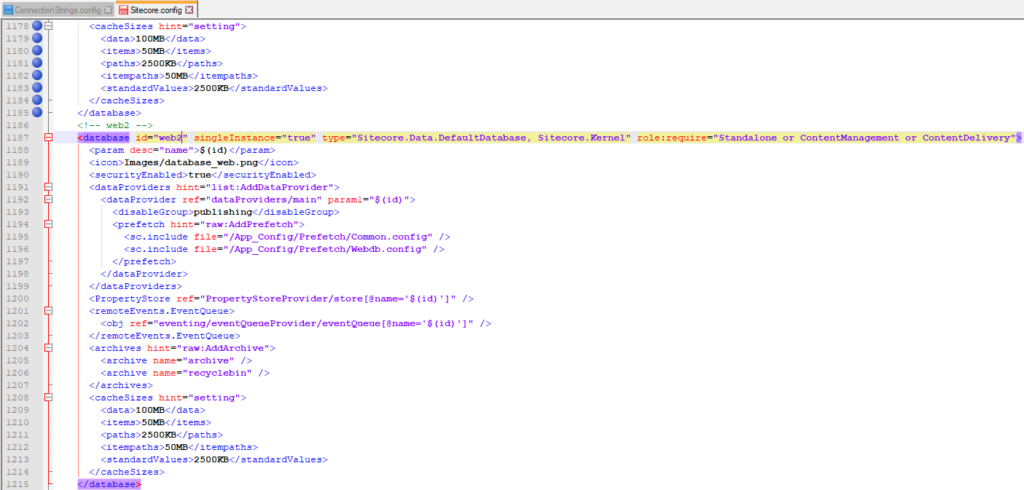Viewport: 1024px width, 490px height.
Task: Click the blue saved-file icon on ConnectionStrings.config tab
Action: 8,10
